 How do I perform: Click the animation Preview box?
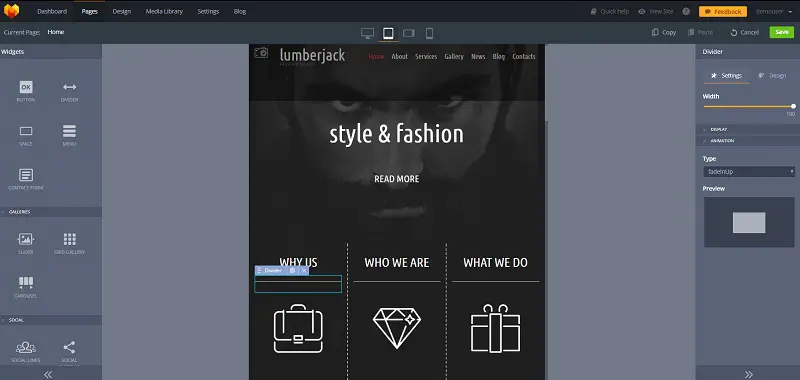(x=749, y=222)
